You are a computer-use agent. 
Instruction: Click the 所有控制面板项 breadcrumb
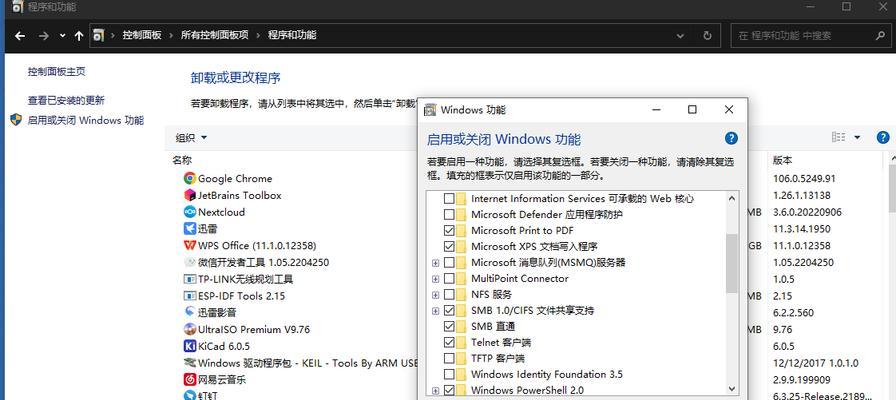pyautogui.click(x=215, y=35)
